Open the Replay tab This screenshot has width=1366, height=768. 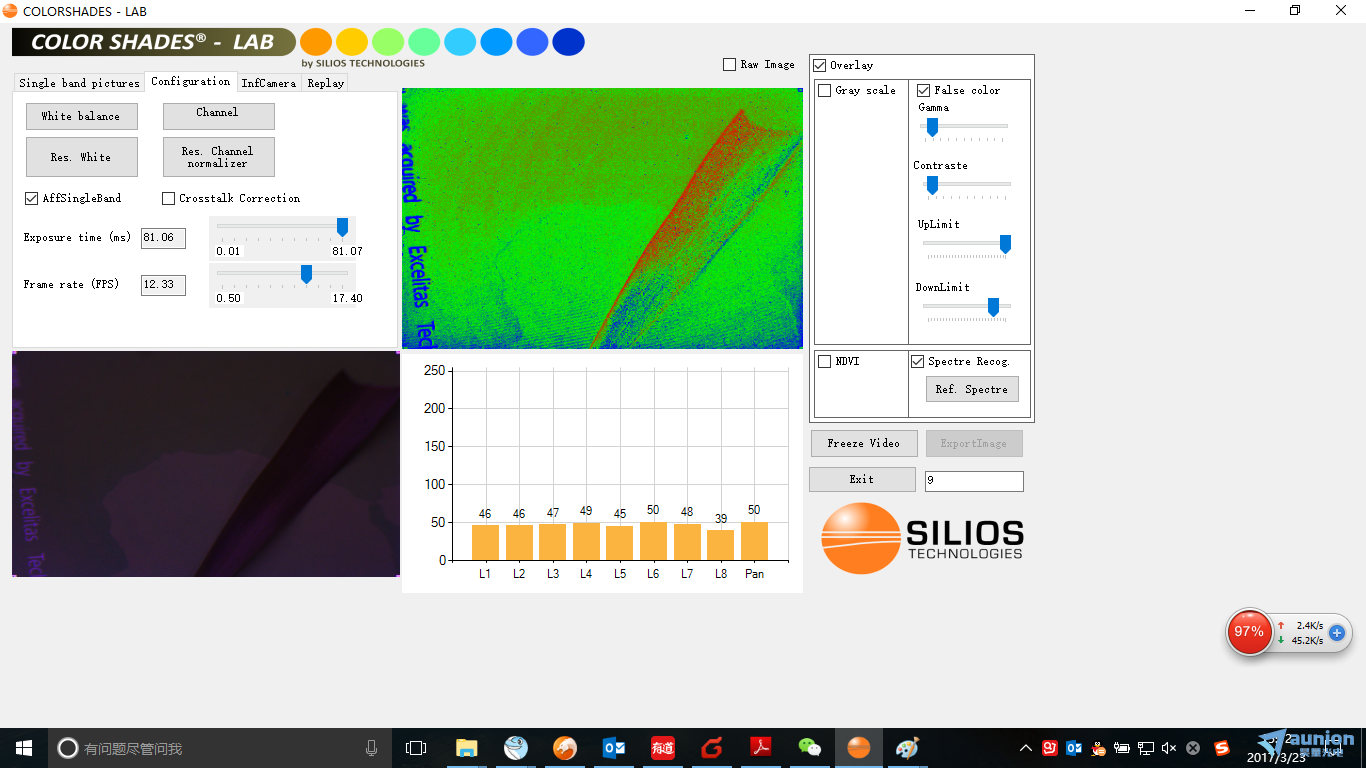click(326, 83)
